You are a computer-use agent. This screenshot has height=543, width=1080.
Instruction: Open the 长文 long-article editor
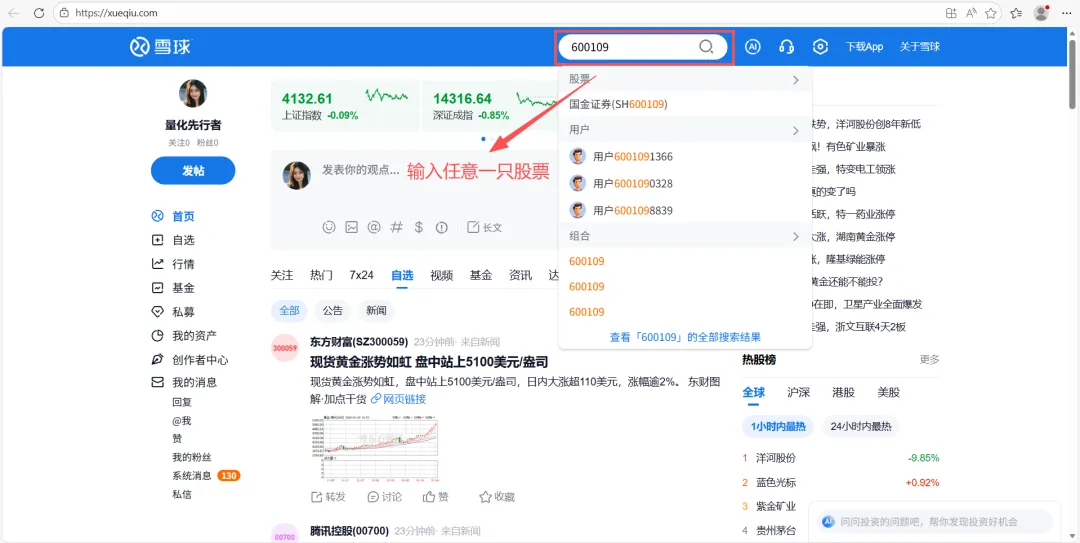[x=484, y=227]
